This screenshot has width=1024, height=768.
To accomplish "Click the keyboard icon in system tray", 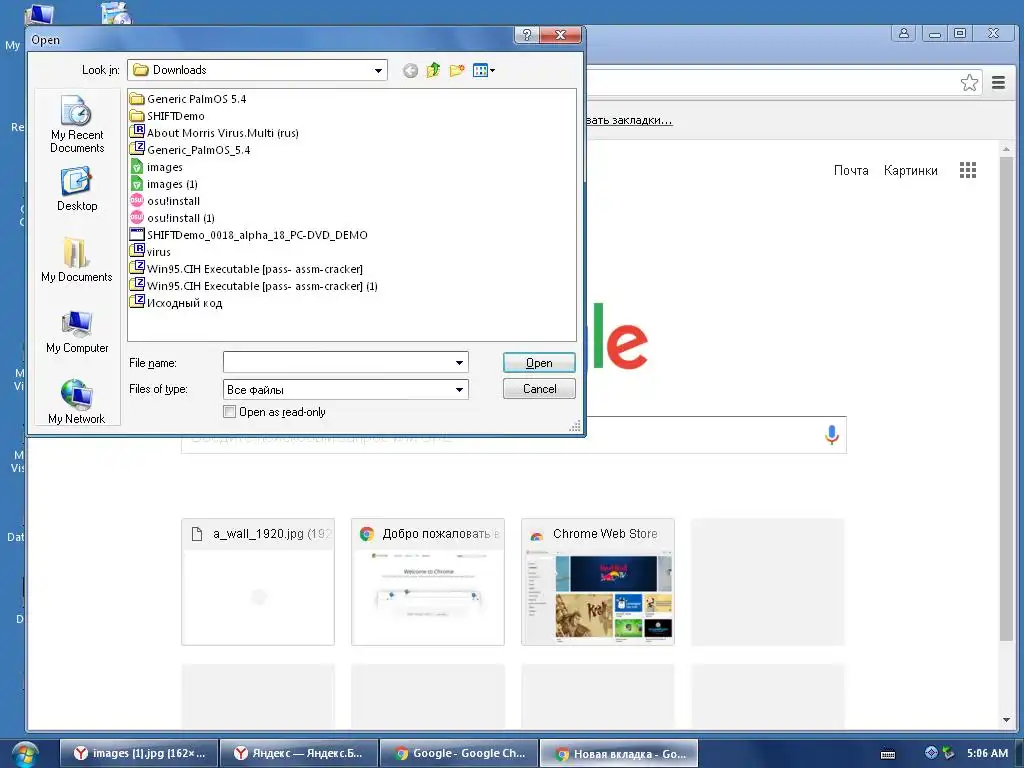I will point(888,754).
